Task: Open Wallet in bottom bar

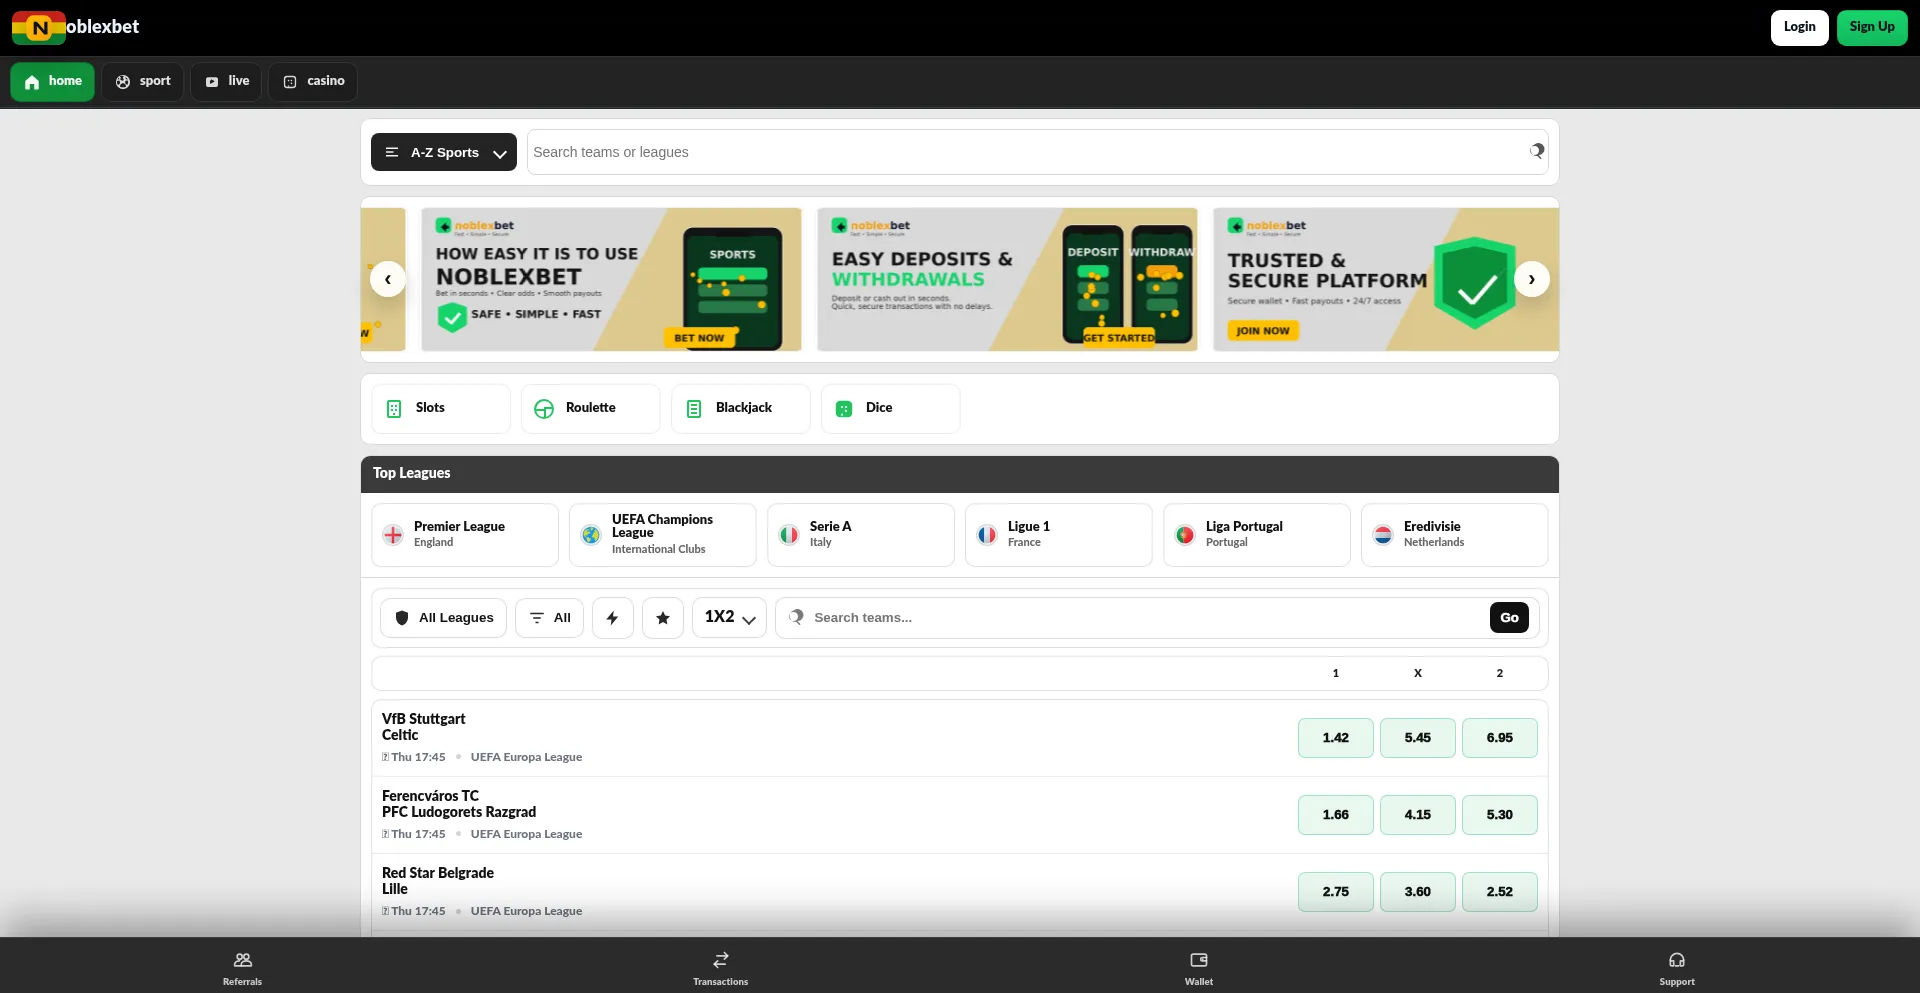Action: 1199,968
